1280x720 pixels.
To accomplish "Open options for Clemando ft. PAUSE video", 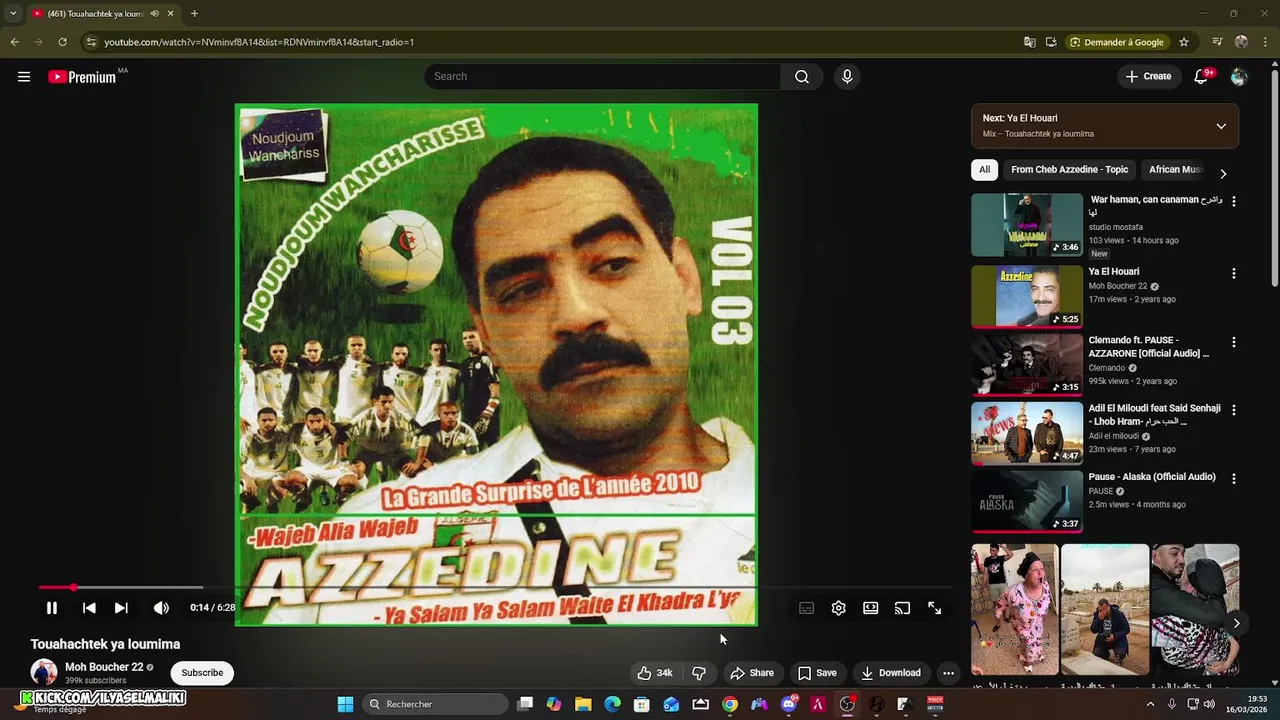I will (1233, 342).
